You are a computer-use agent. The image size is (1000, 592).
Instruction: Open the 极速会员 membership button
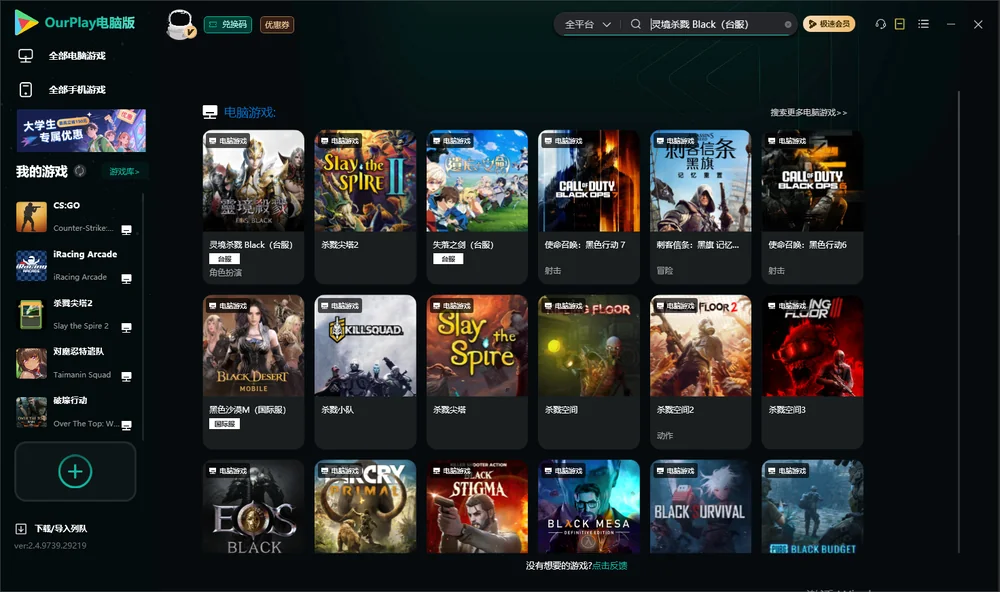(829, 24)
